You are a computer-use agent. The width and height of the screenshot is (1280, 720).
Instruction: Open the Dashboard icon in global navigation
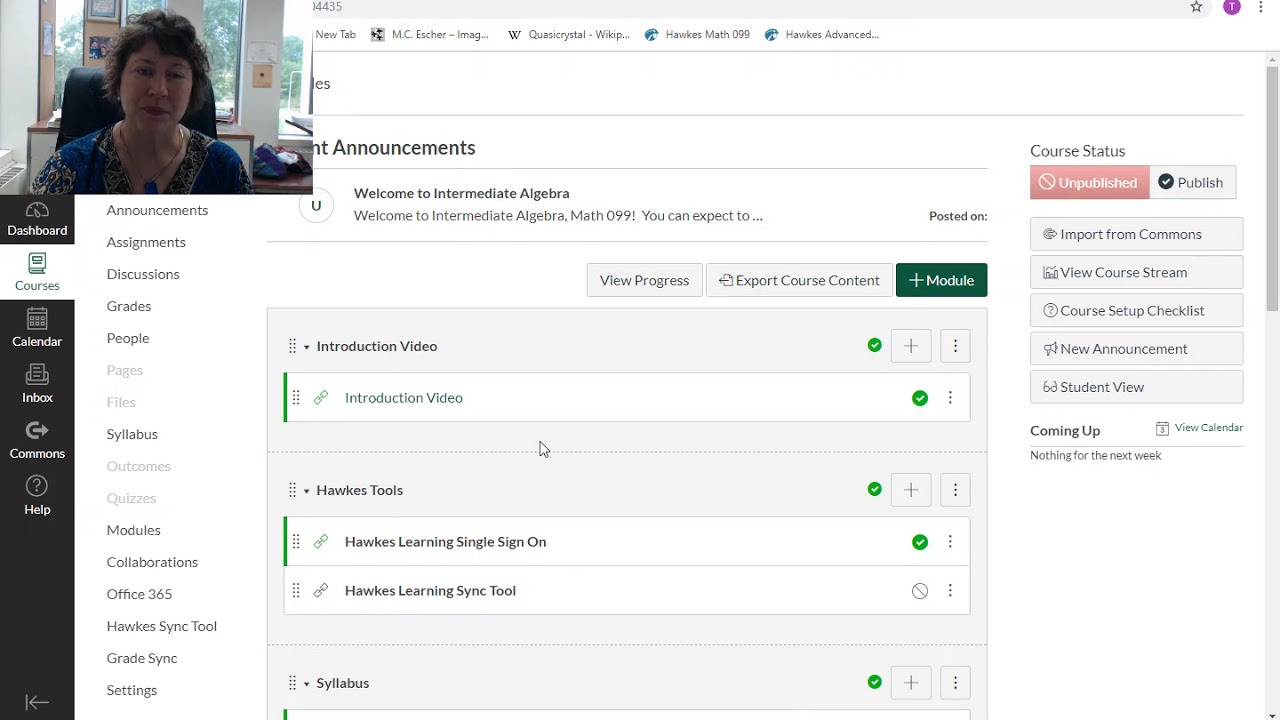click(37, 219)
